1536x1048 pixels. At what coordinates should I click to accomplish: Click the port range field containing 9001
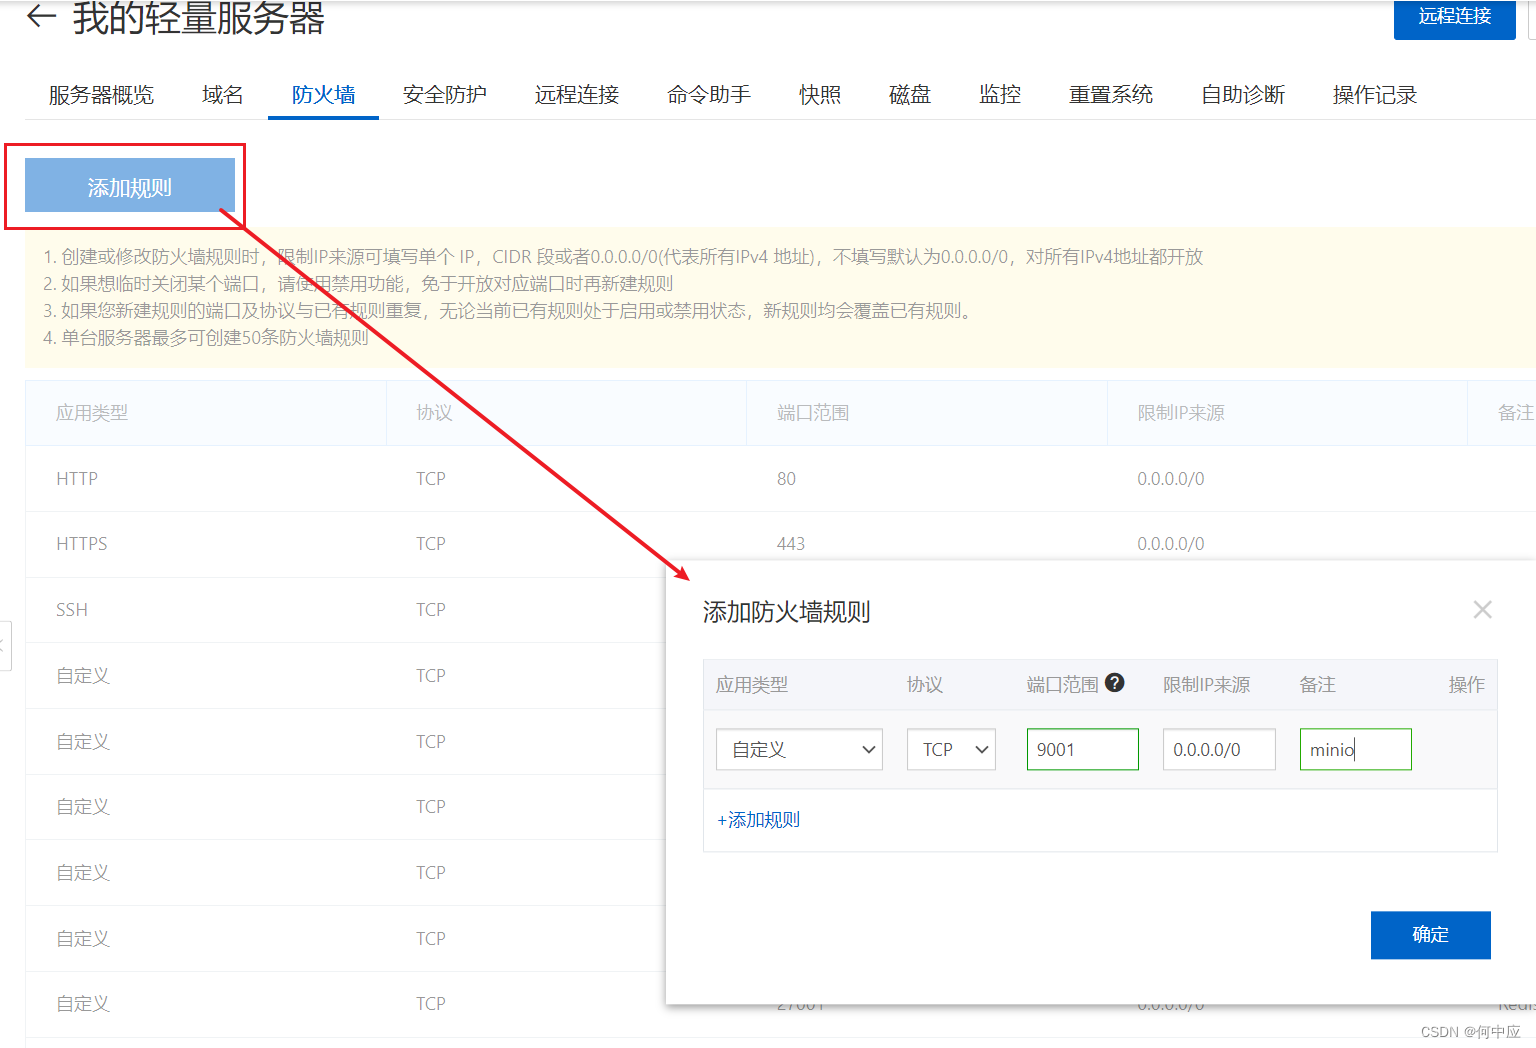[1082, 749]
